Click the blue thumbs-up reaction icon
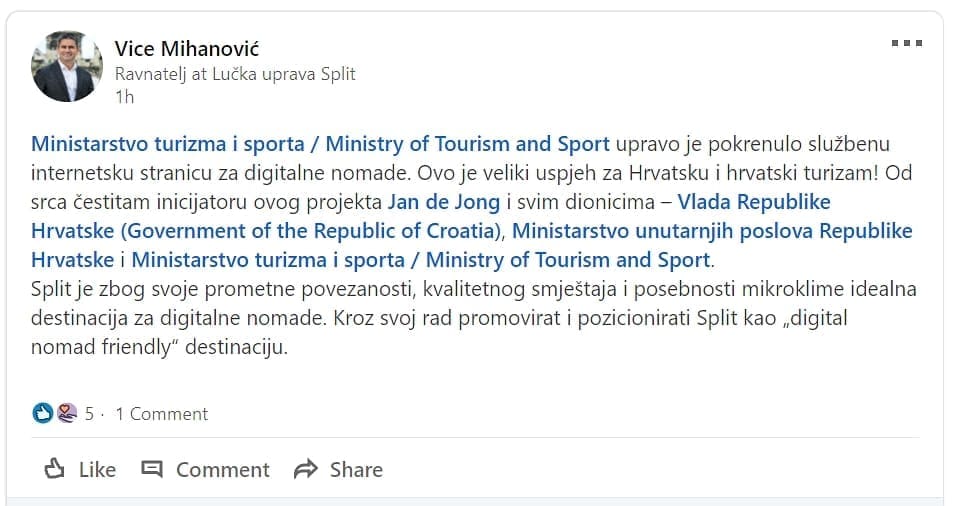Screen dimensions: 958x506 point(42,413)
